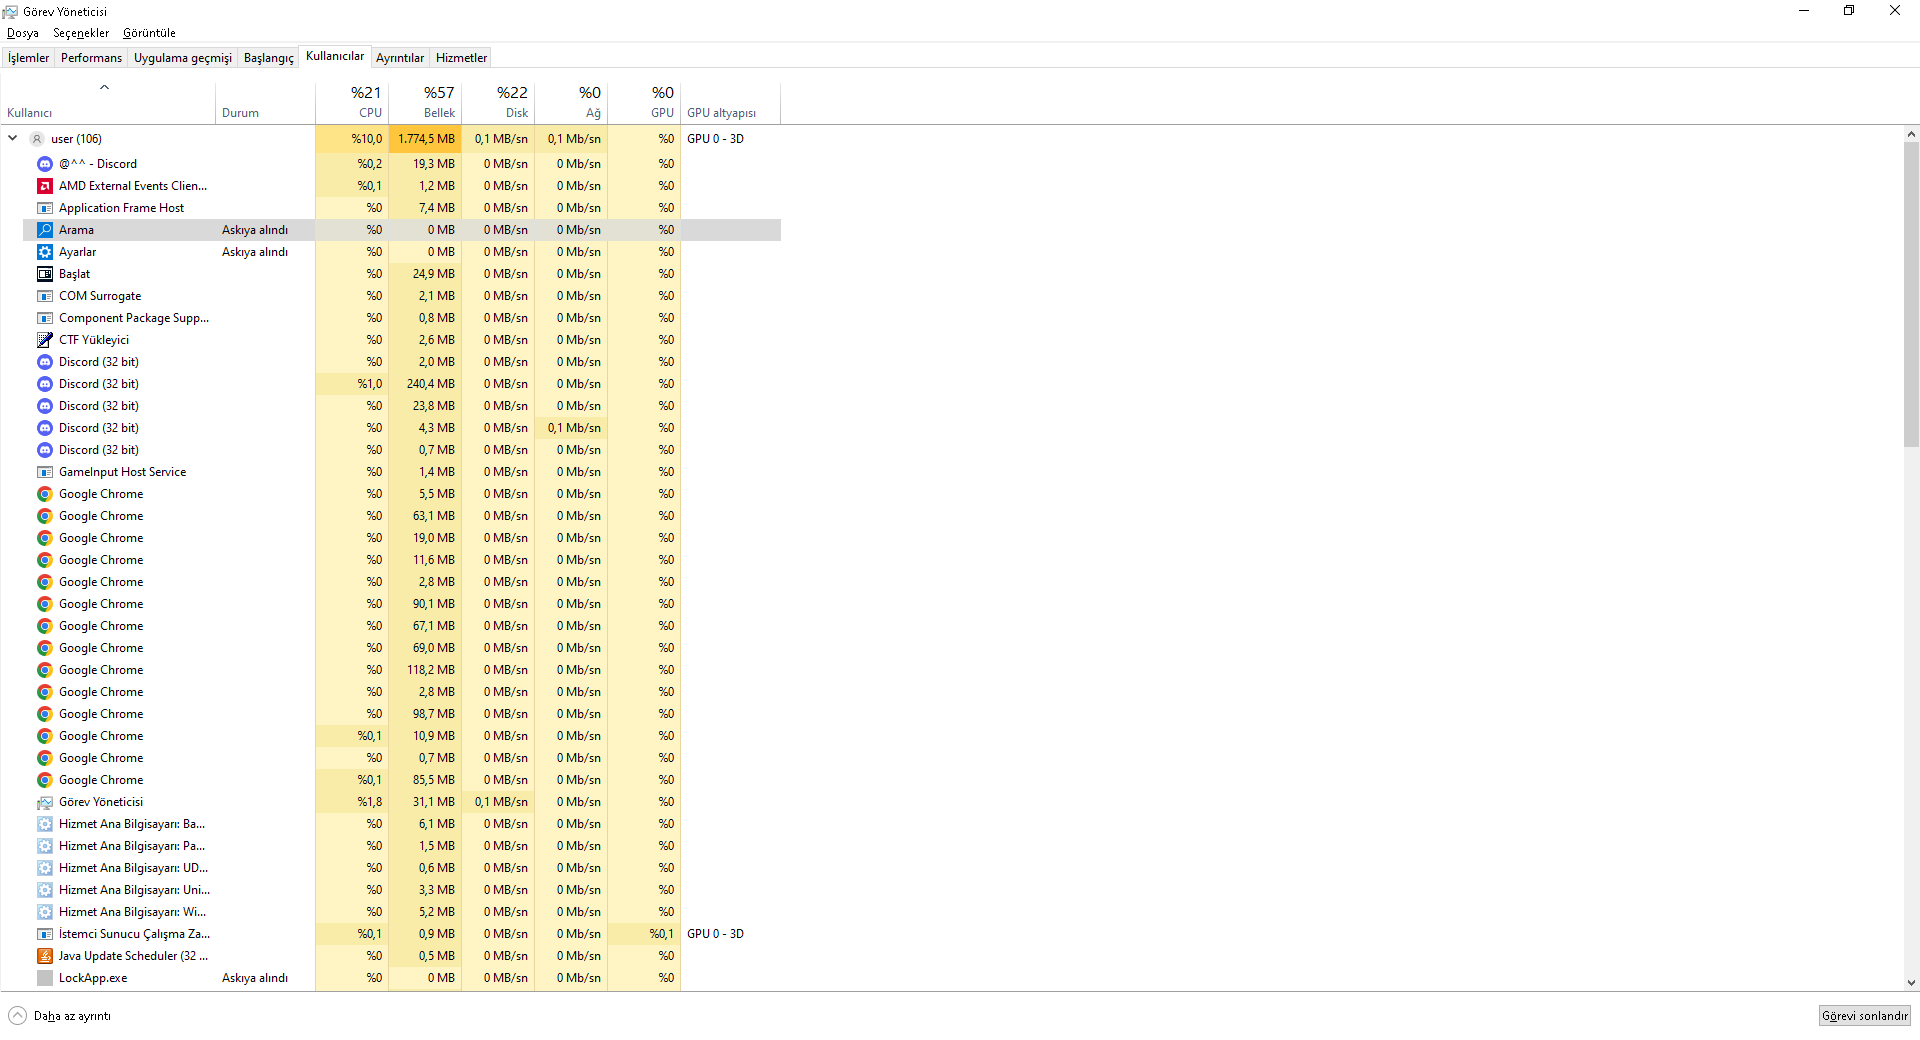
Task: Click the '90,1 MB' Google Chrome memory cell
Action: [x=425, y=604]
